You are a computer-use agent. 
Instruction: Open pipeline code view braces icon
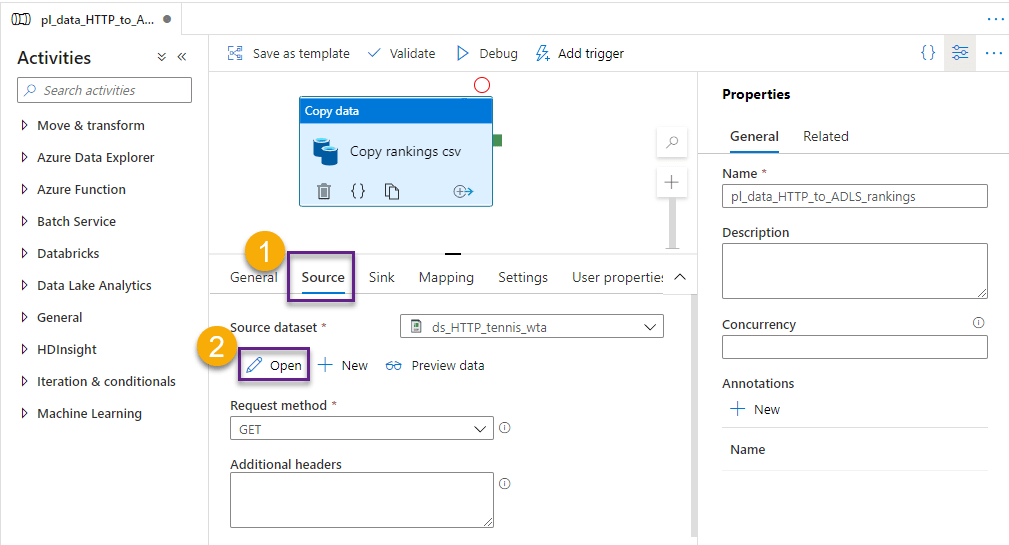click(x=927, y=53)
